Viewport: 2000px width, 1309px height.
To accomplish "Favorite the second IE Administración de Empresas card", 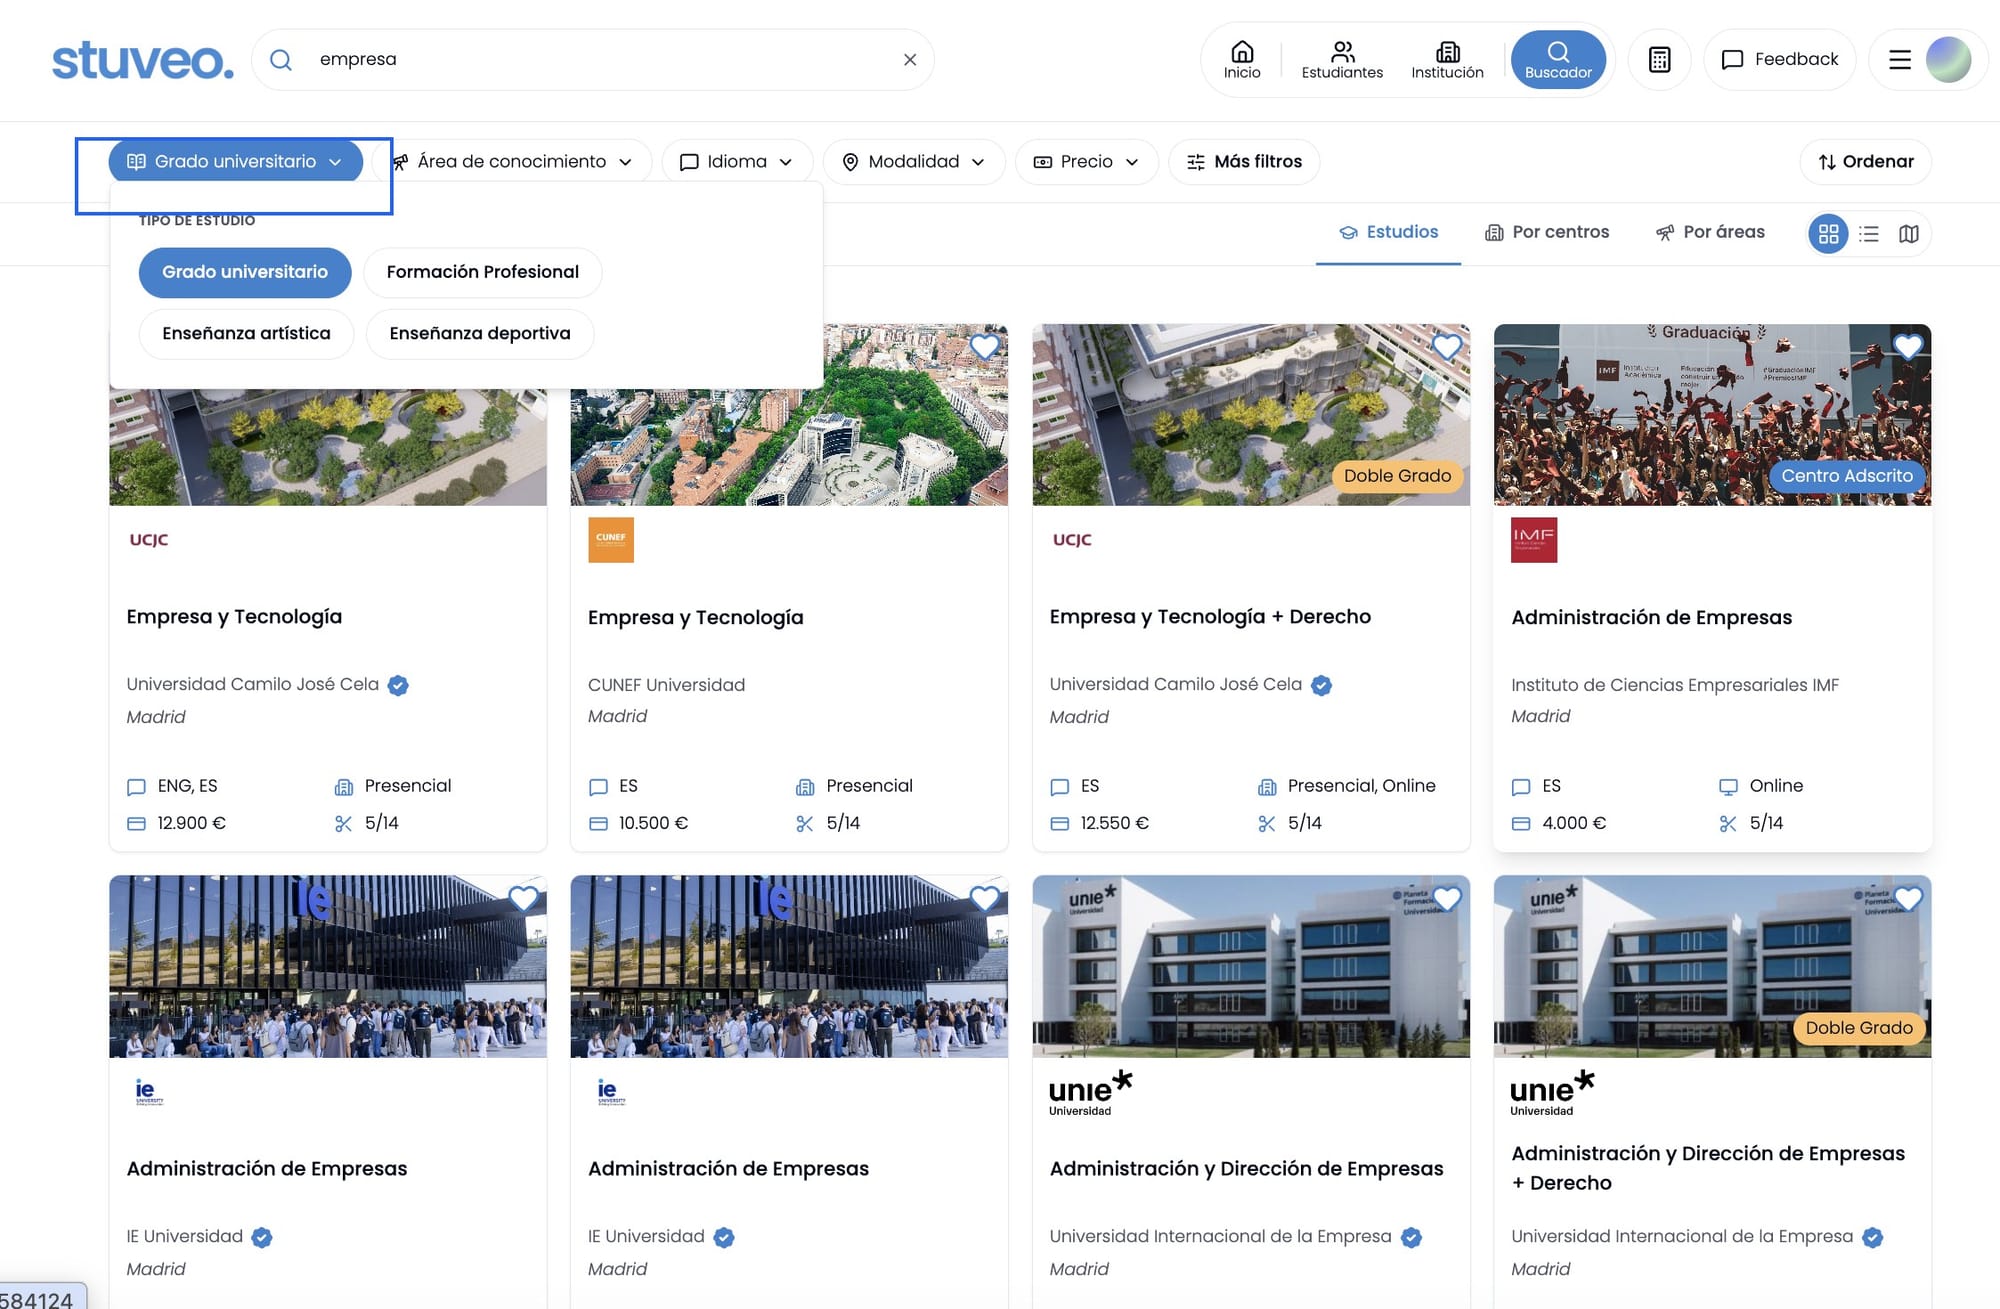I will click(985, 899).
